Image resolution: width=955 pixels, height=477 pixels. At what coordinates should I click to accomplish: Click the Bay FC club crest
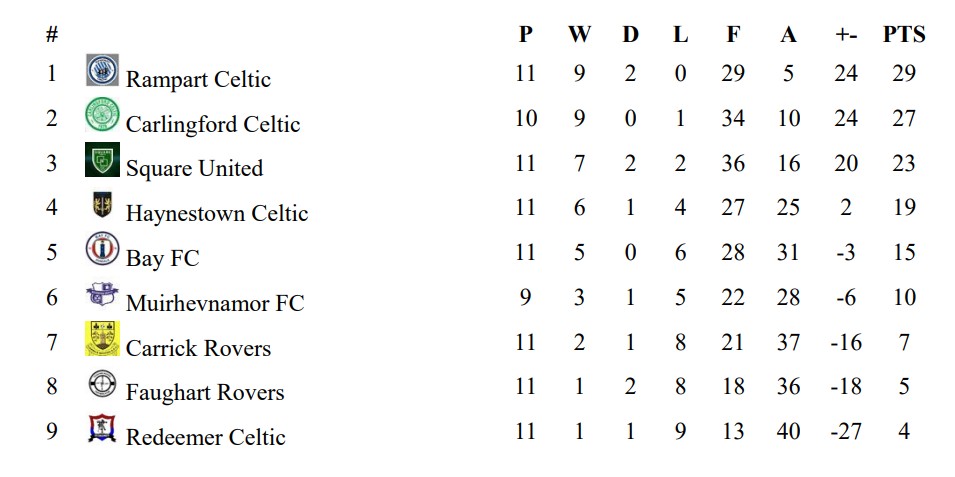pos(102,249)
